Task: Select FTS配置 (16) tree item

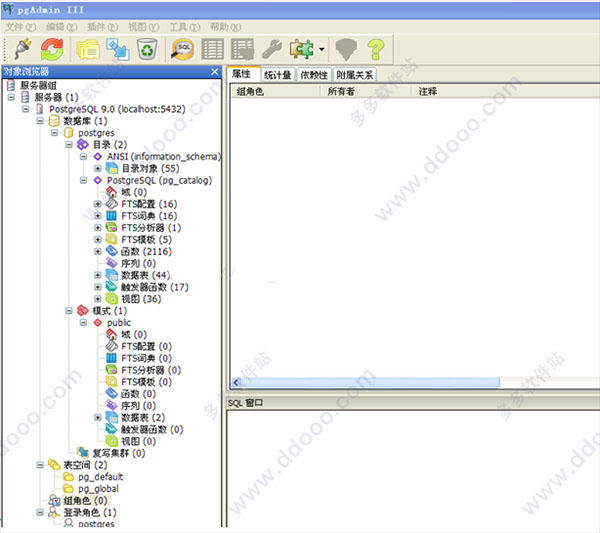Action: click(x=149, y=204)
